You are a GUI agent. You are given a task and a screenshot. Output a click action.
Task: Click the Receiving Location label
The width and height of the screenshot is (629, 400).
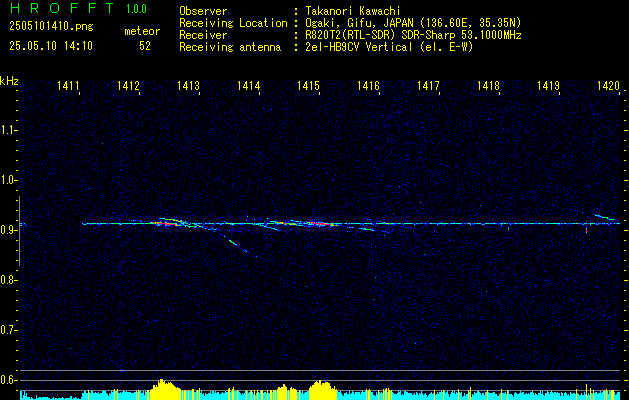click(x=233, y=23)
